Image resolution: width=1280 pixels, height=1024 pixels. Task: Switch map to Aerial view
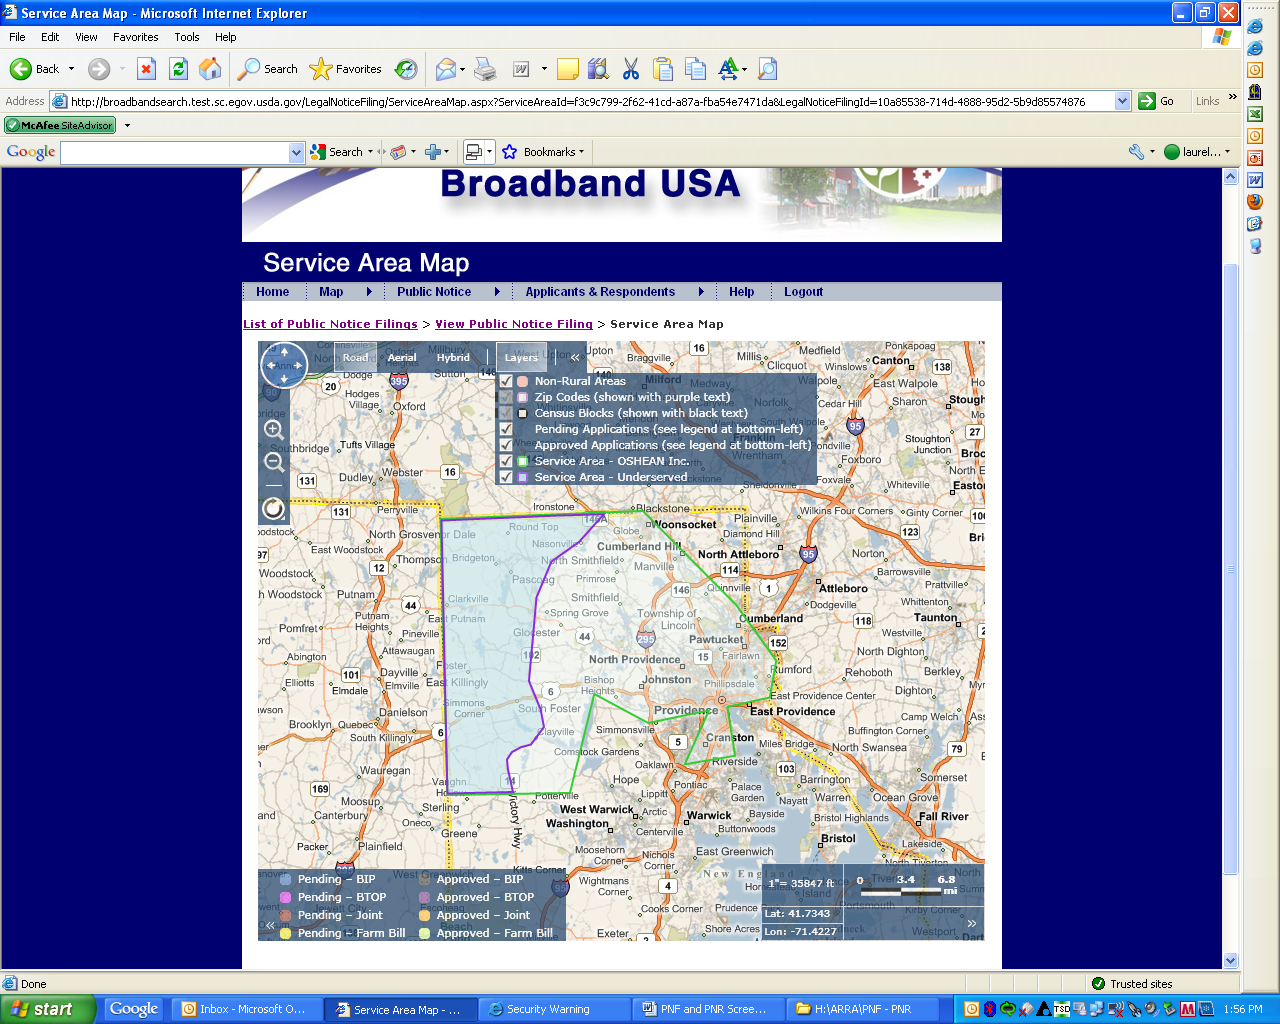click(402, 357)
